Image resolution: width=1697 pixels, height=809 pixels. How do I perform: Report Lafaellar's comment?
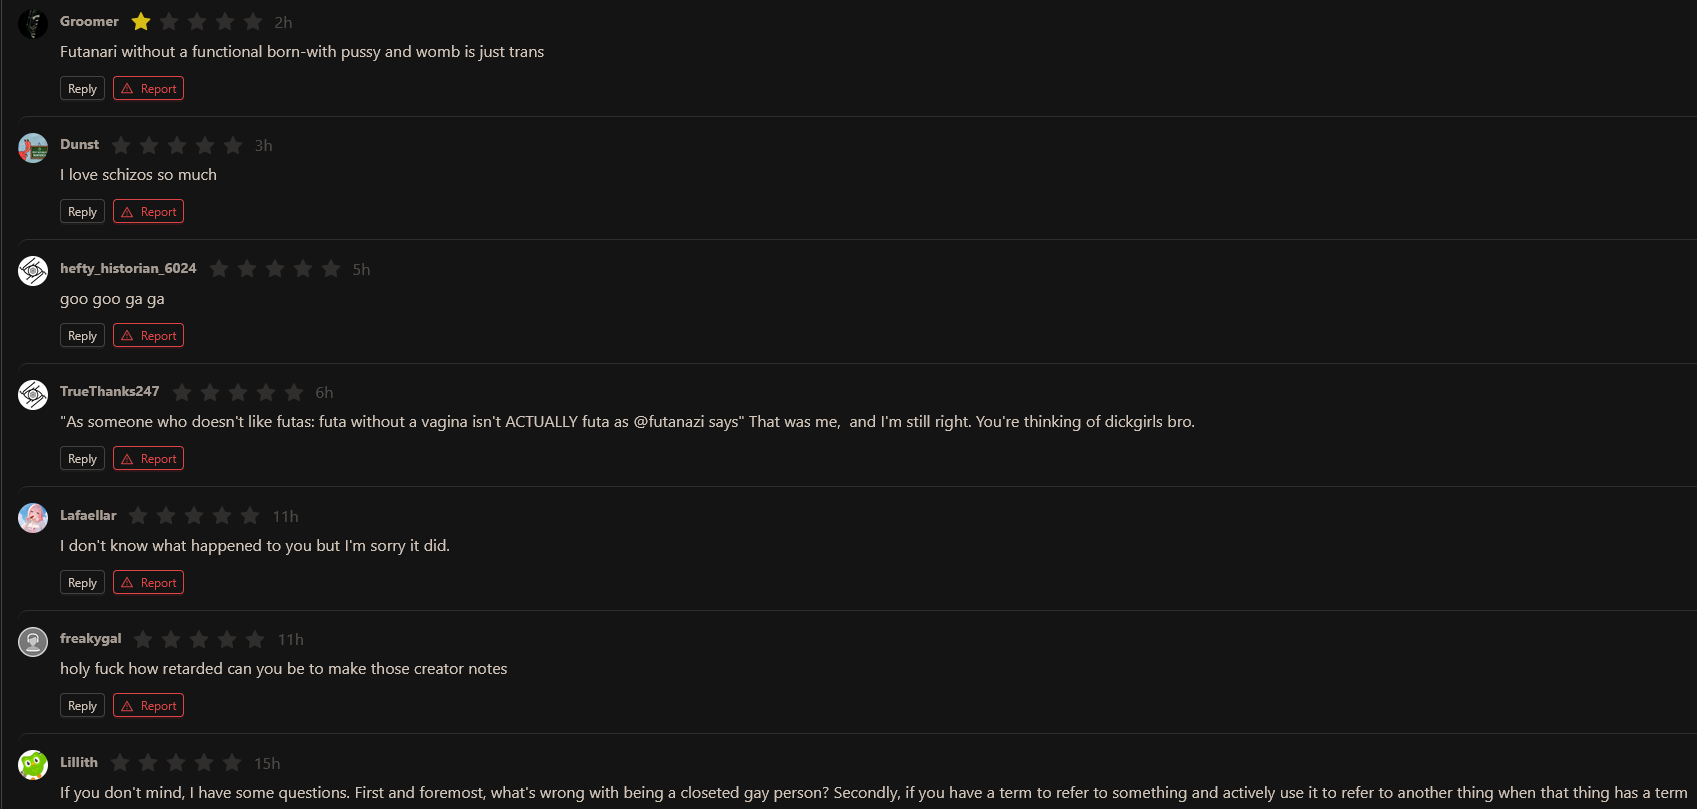pyautogui.click(x=148, y=583)
